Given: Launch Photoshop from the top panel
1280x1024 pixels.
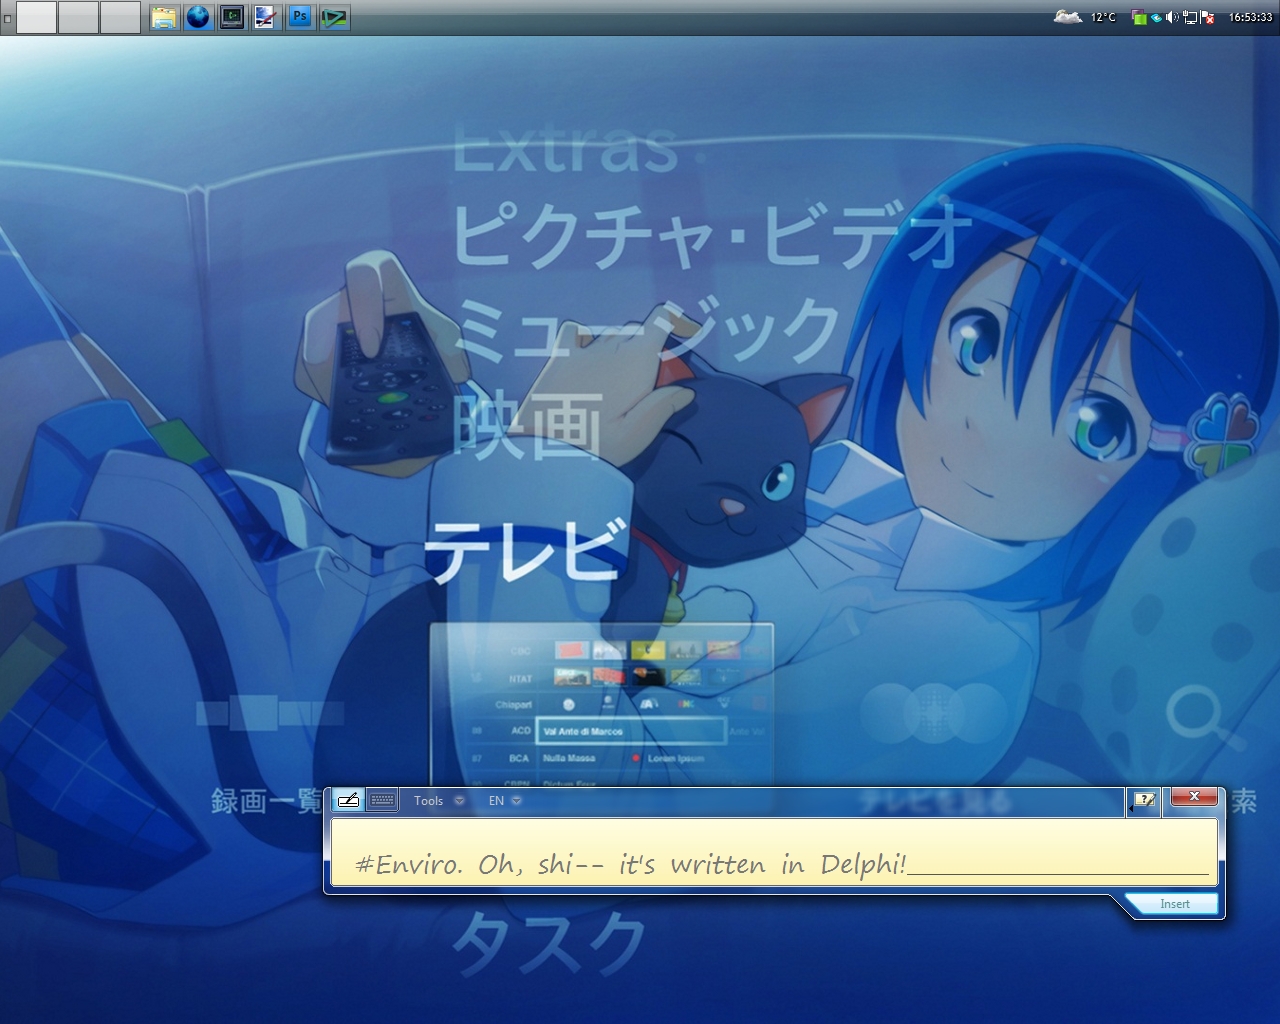Looking at the screenshot, I should (300, 17).
